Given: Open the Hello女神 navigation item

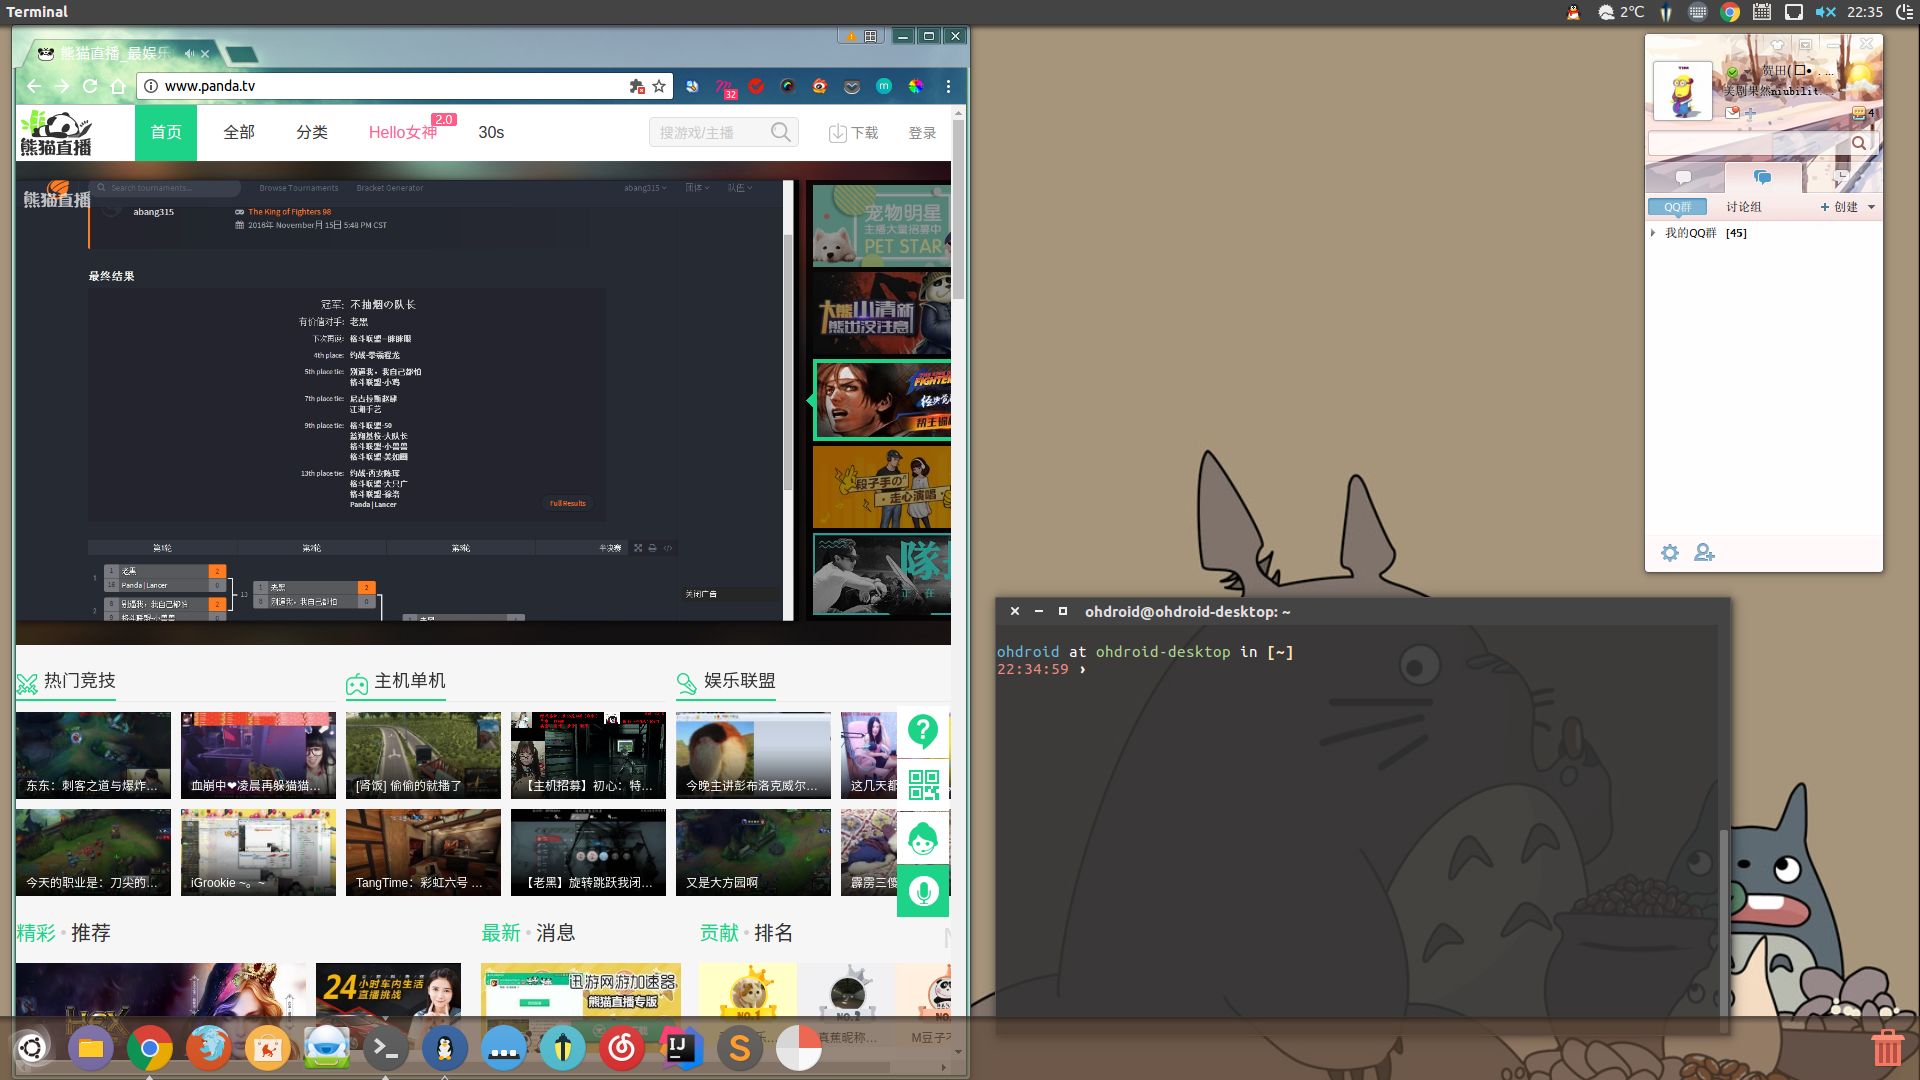Looking at the screenshot, I should point(403,132).
